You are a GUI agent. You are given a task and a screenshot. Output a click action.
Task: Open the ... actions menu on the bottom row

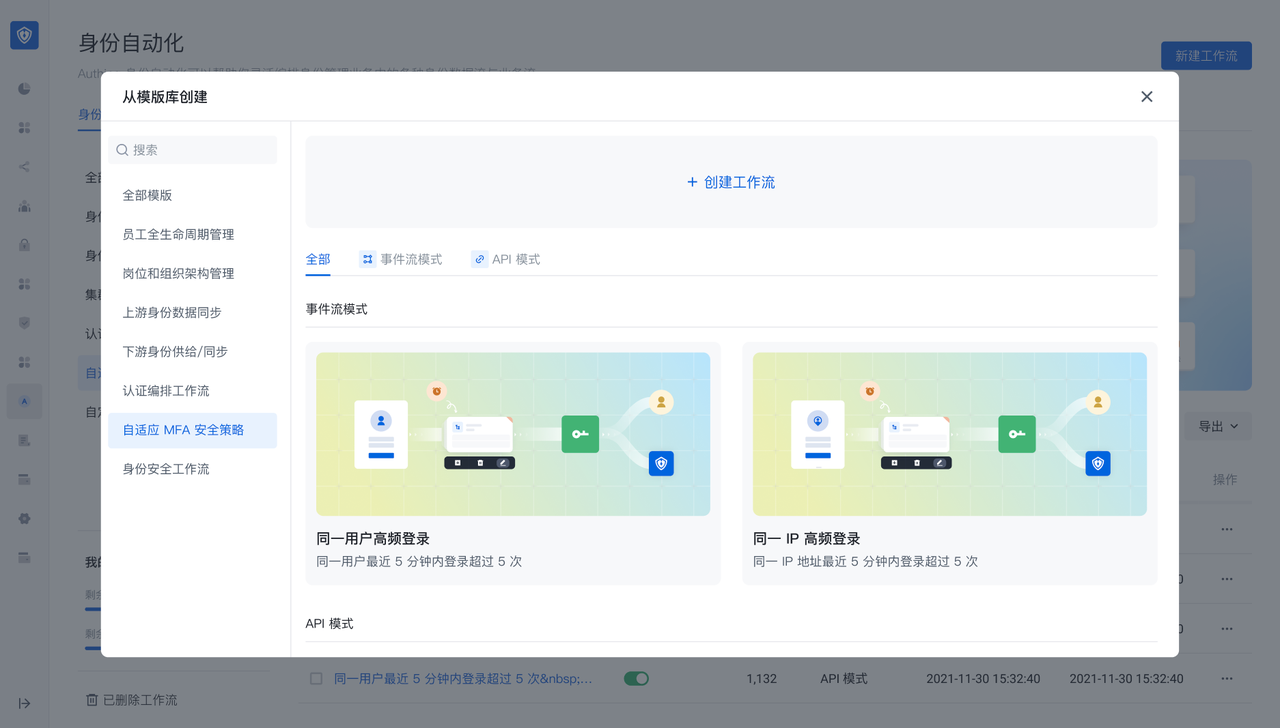pyautogui.click(x=1226, y=678)
